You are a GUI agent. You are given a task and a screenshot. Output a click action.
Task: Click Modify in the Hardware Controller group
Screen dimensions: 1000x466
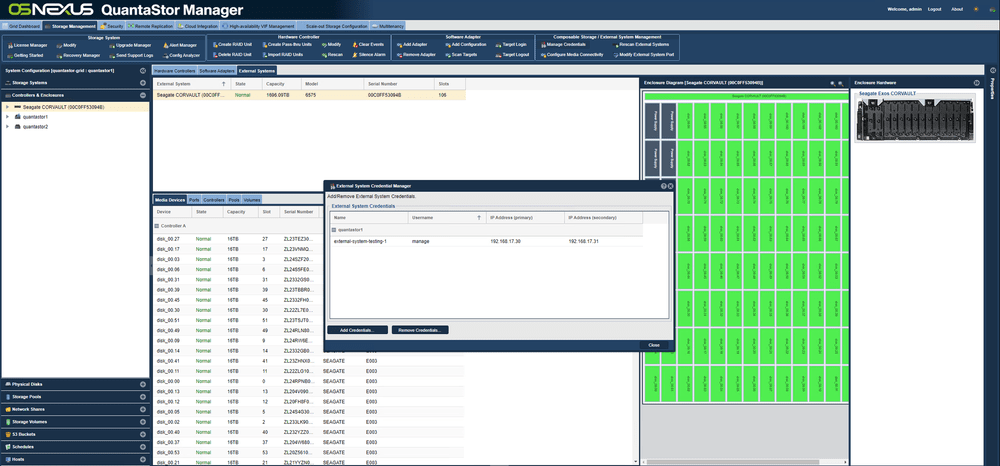click(x=332, y=45)
